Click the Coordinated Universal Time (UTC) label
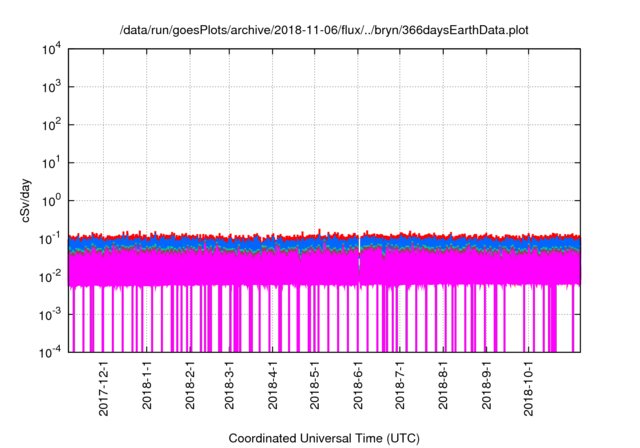 click(x=324, y=438)
